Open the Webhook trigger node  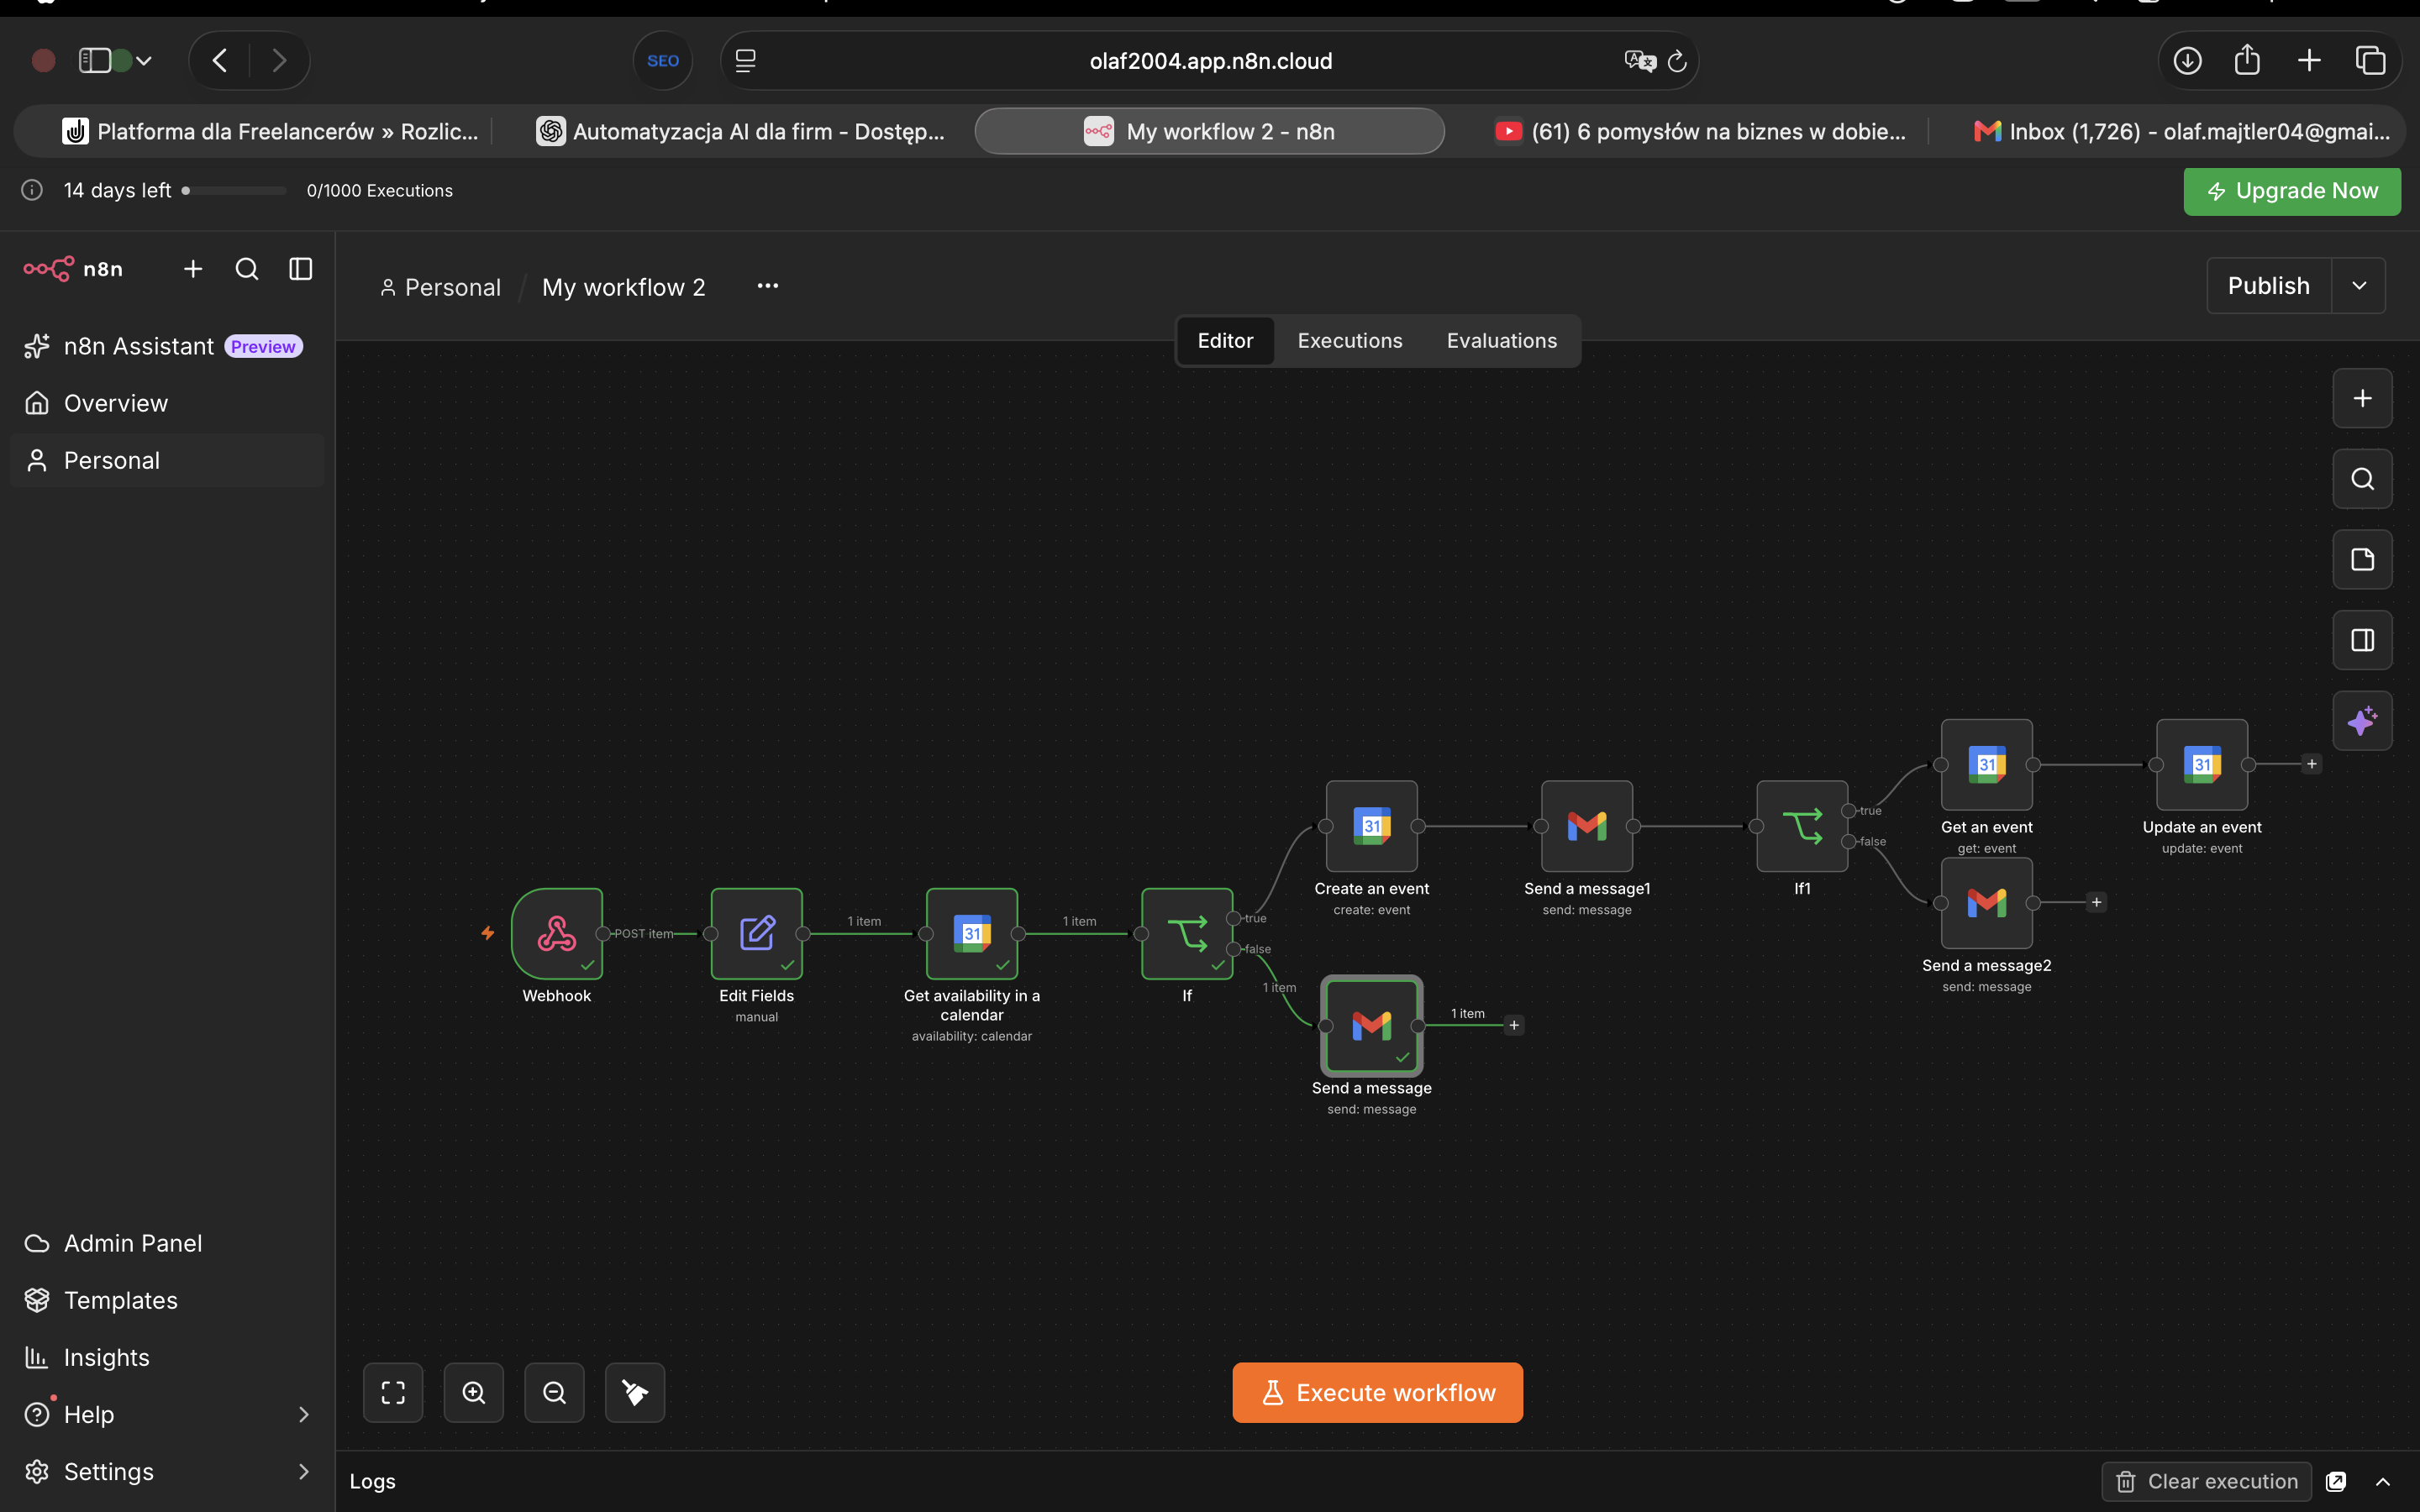click(x=557, y=933)
